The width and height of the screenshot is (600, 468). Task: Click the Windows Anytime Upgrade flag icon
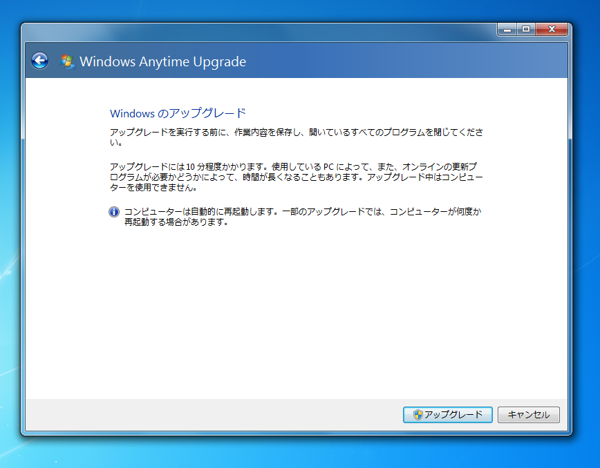(x=67, y=62)
